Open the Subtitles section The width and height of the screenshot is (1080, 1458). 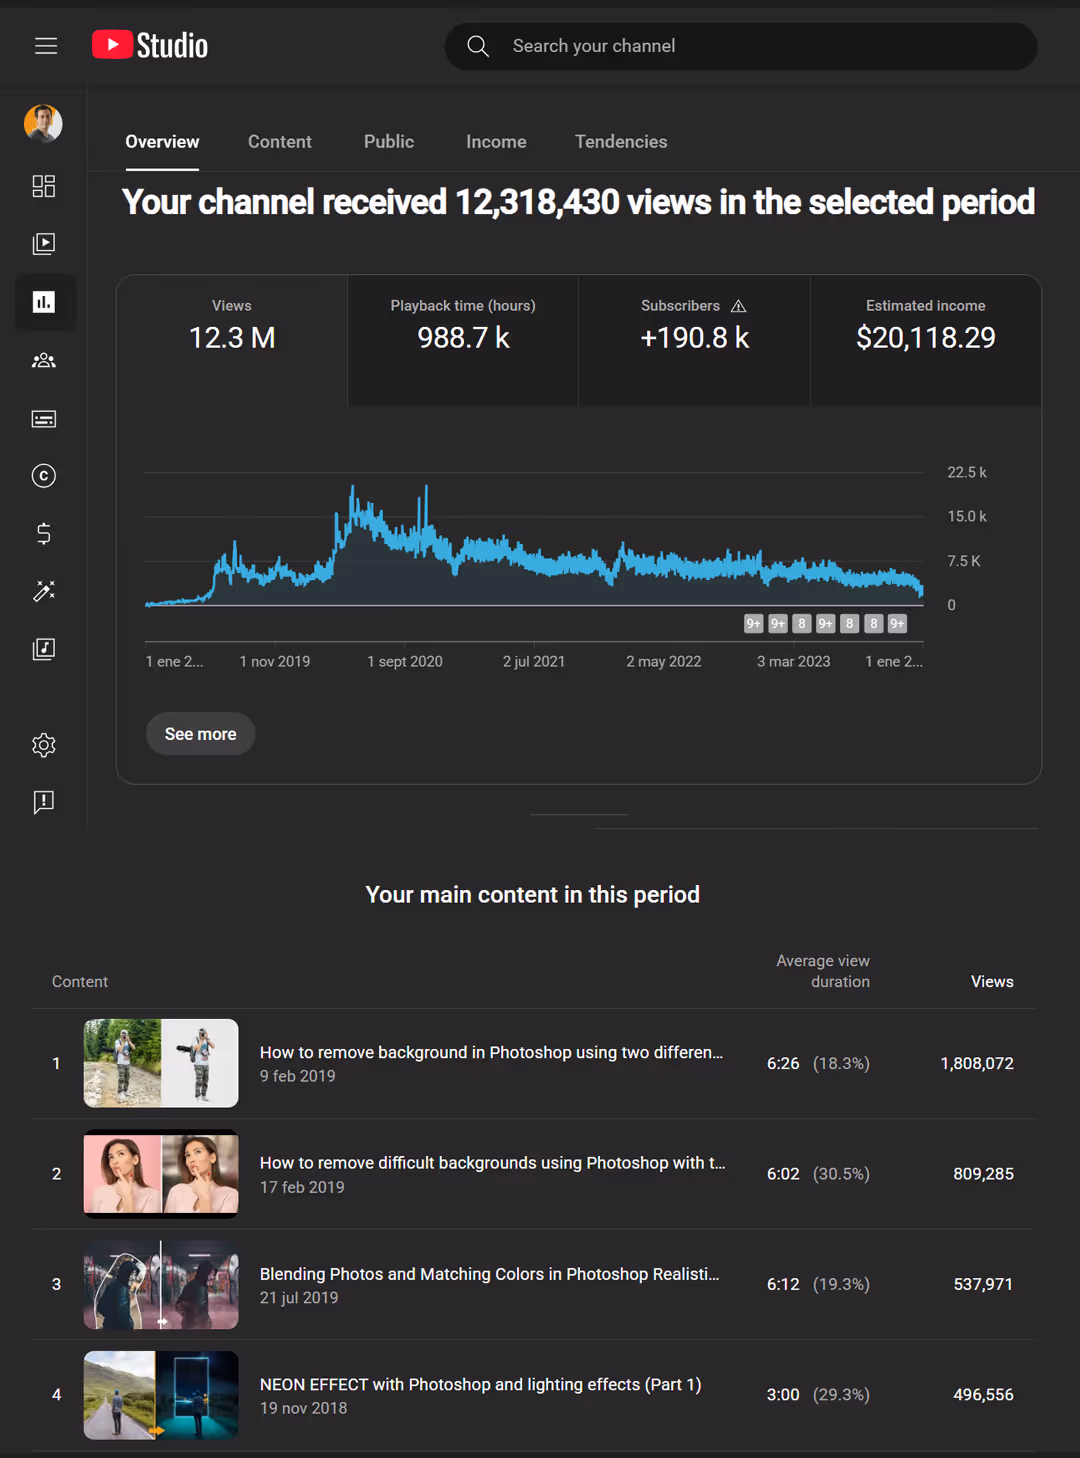pos(44,418)
